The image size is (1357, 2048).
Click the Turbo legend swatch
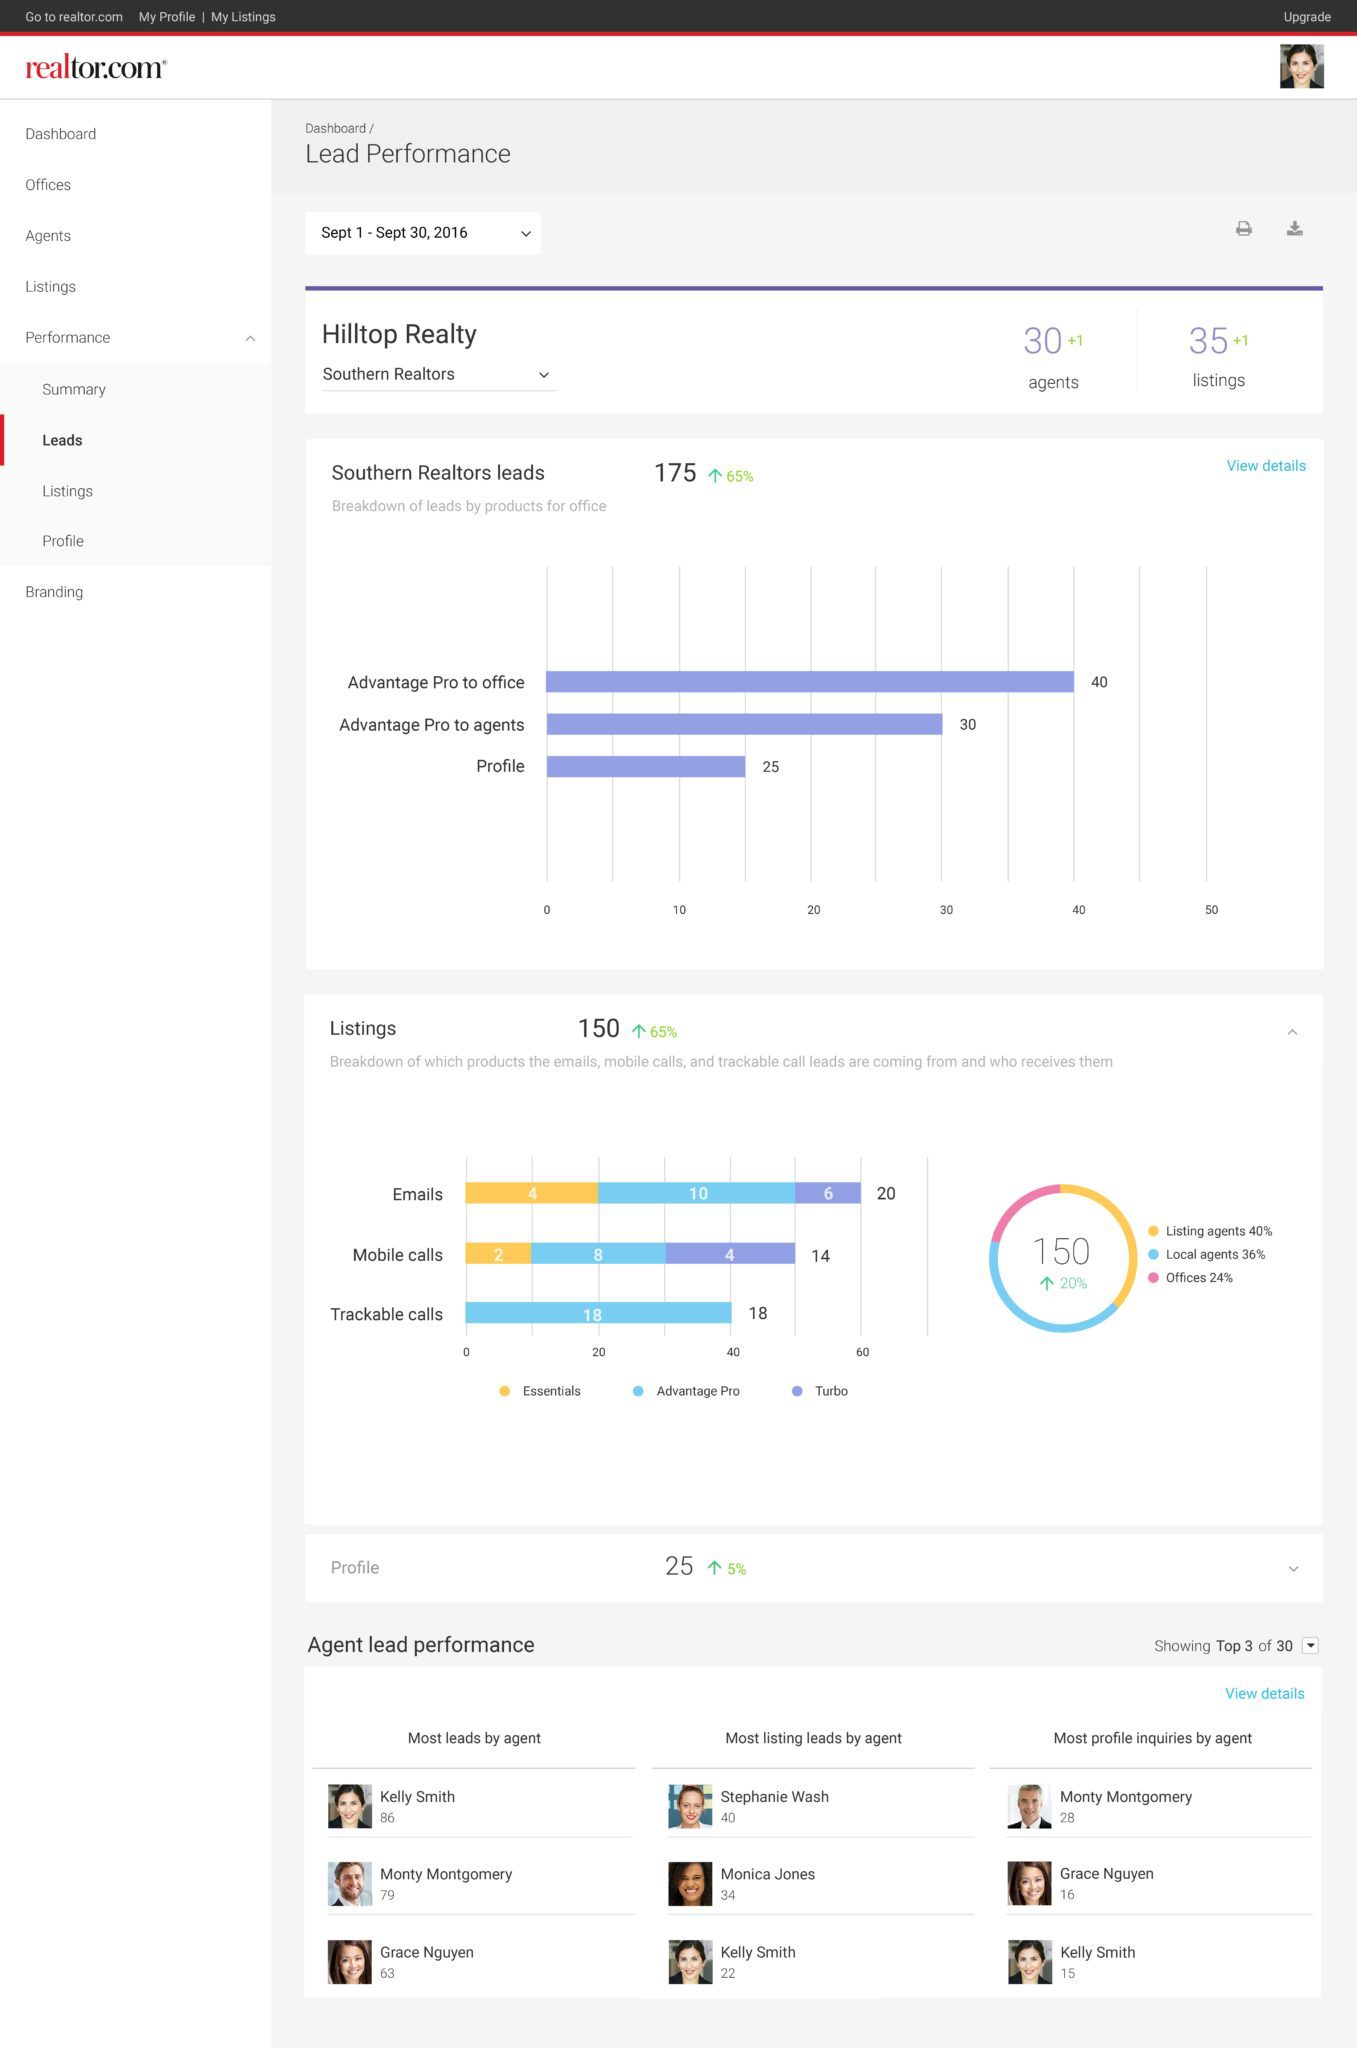(797, 1391)
